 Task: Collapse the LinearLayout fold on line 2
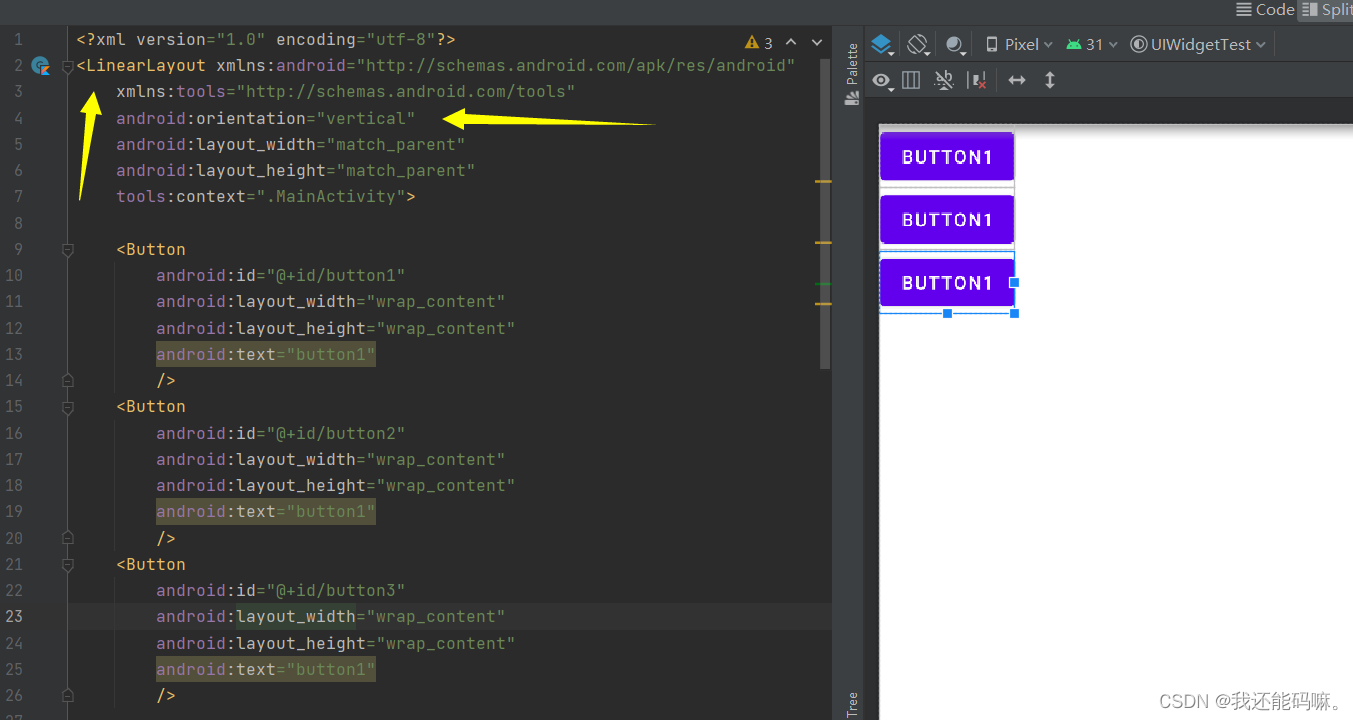click(68, 66)
